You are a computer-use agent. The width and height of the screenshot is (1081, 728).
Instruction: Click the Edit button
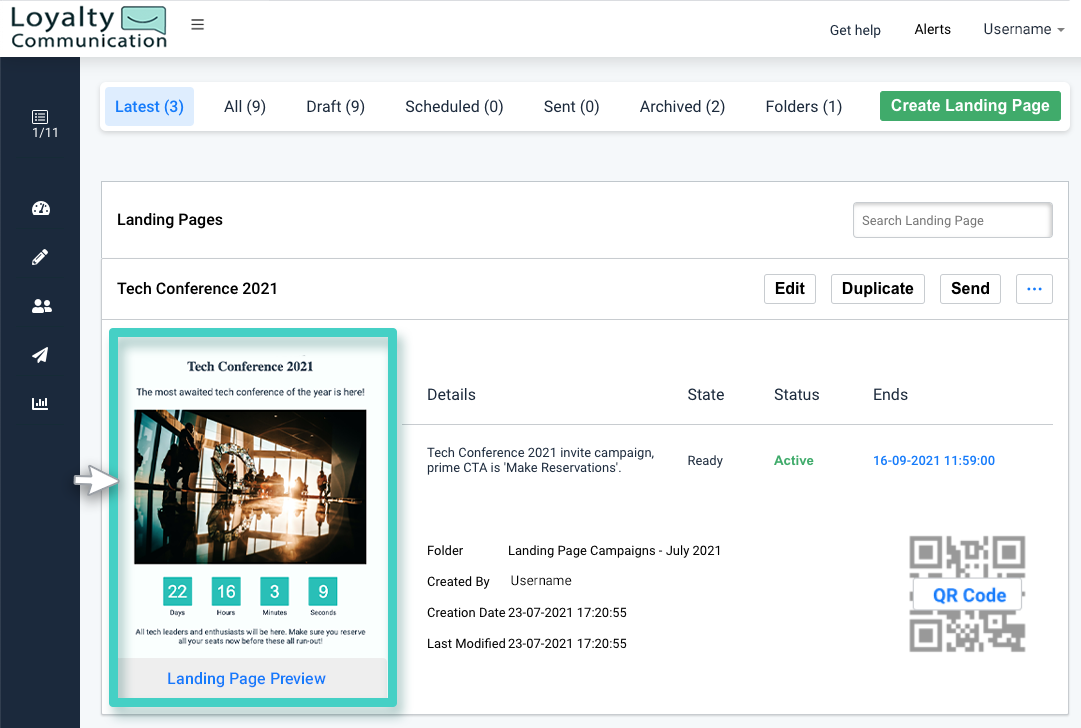tap(789, 289)
